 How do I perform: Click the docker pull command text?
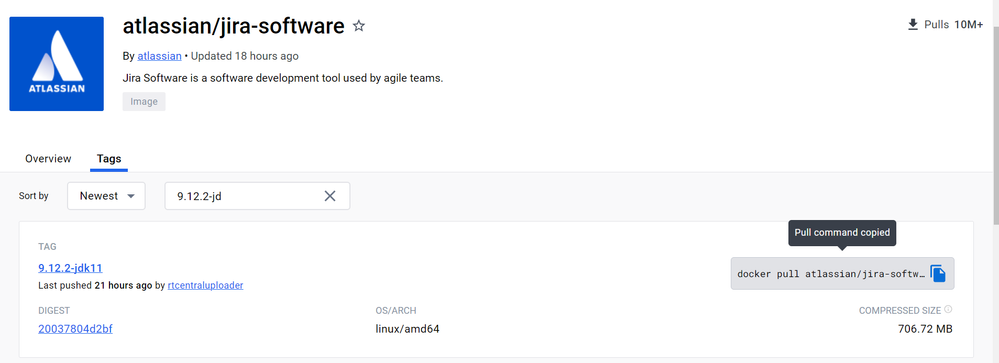tap(831, 274)
